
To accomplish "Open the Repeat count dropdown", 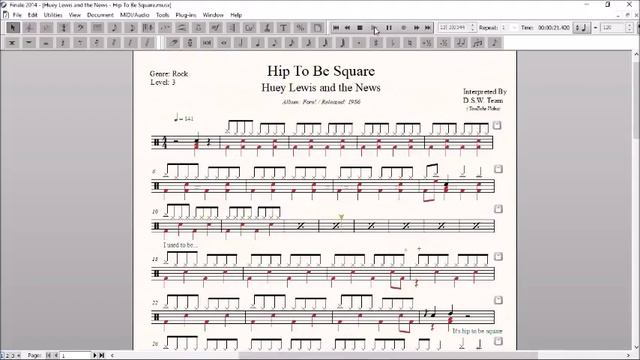I will pyautogui.click(x=514, y=28).
